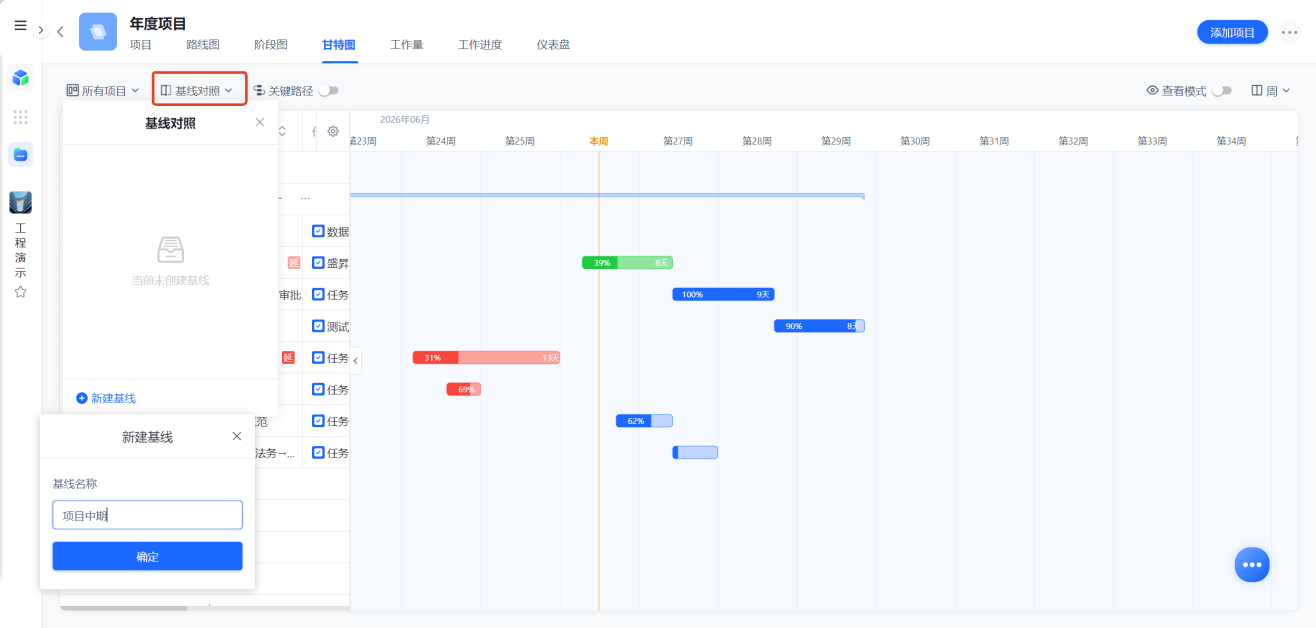This screenshot has width=1316, height=628.
Task: Click the green 39% progress bar
Action: 627,263
